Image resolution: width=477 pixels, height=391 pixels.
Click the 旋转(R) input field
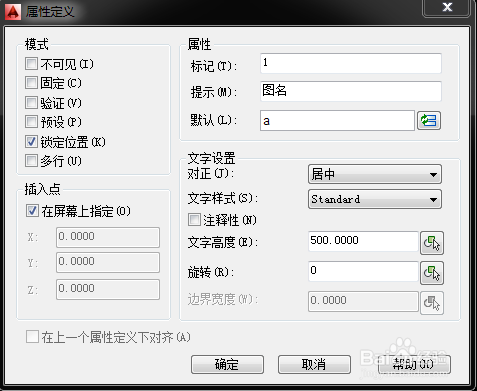[363, 271]
